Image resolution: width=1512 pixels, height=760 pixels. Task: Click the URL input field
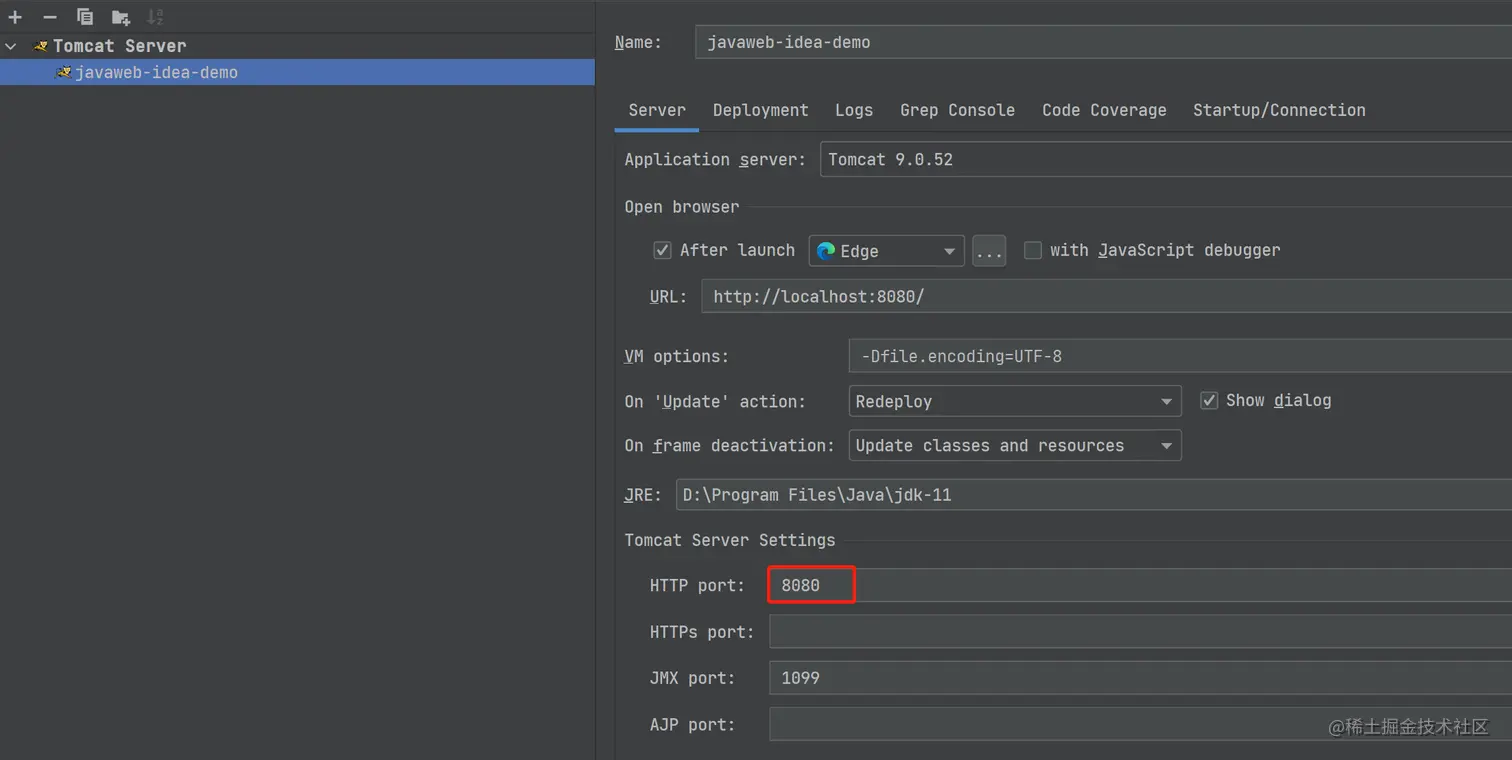point(1107,297)
